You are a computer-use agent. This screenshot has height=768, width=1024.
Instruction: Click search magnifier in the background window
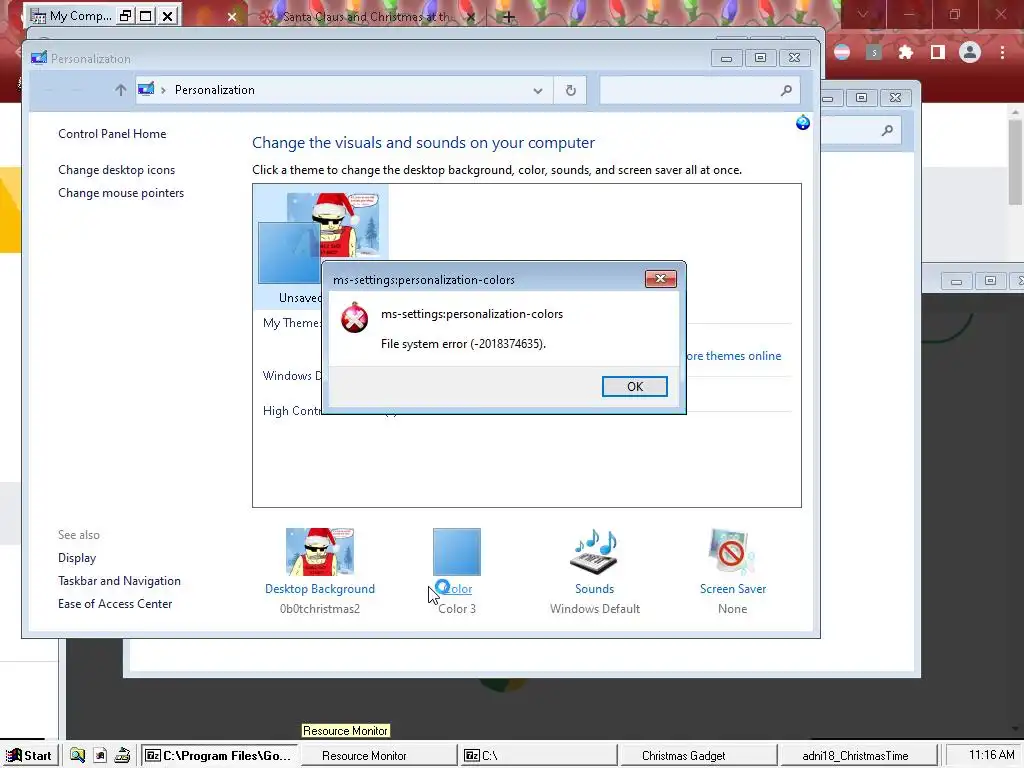click(887, 131)
